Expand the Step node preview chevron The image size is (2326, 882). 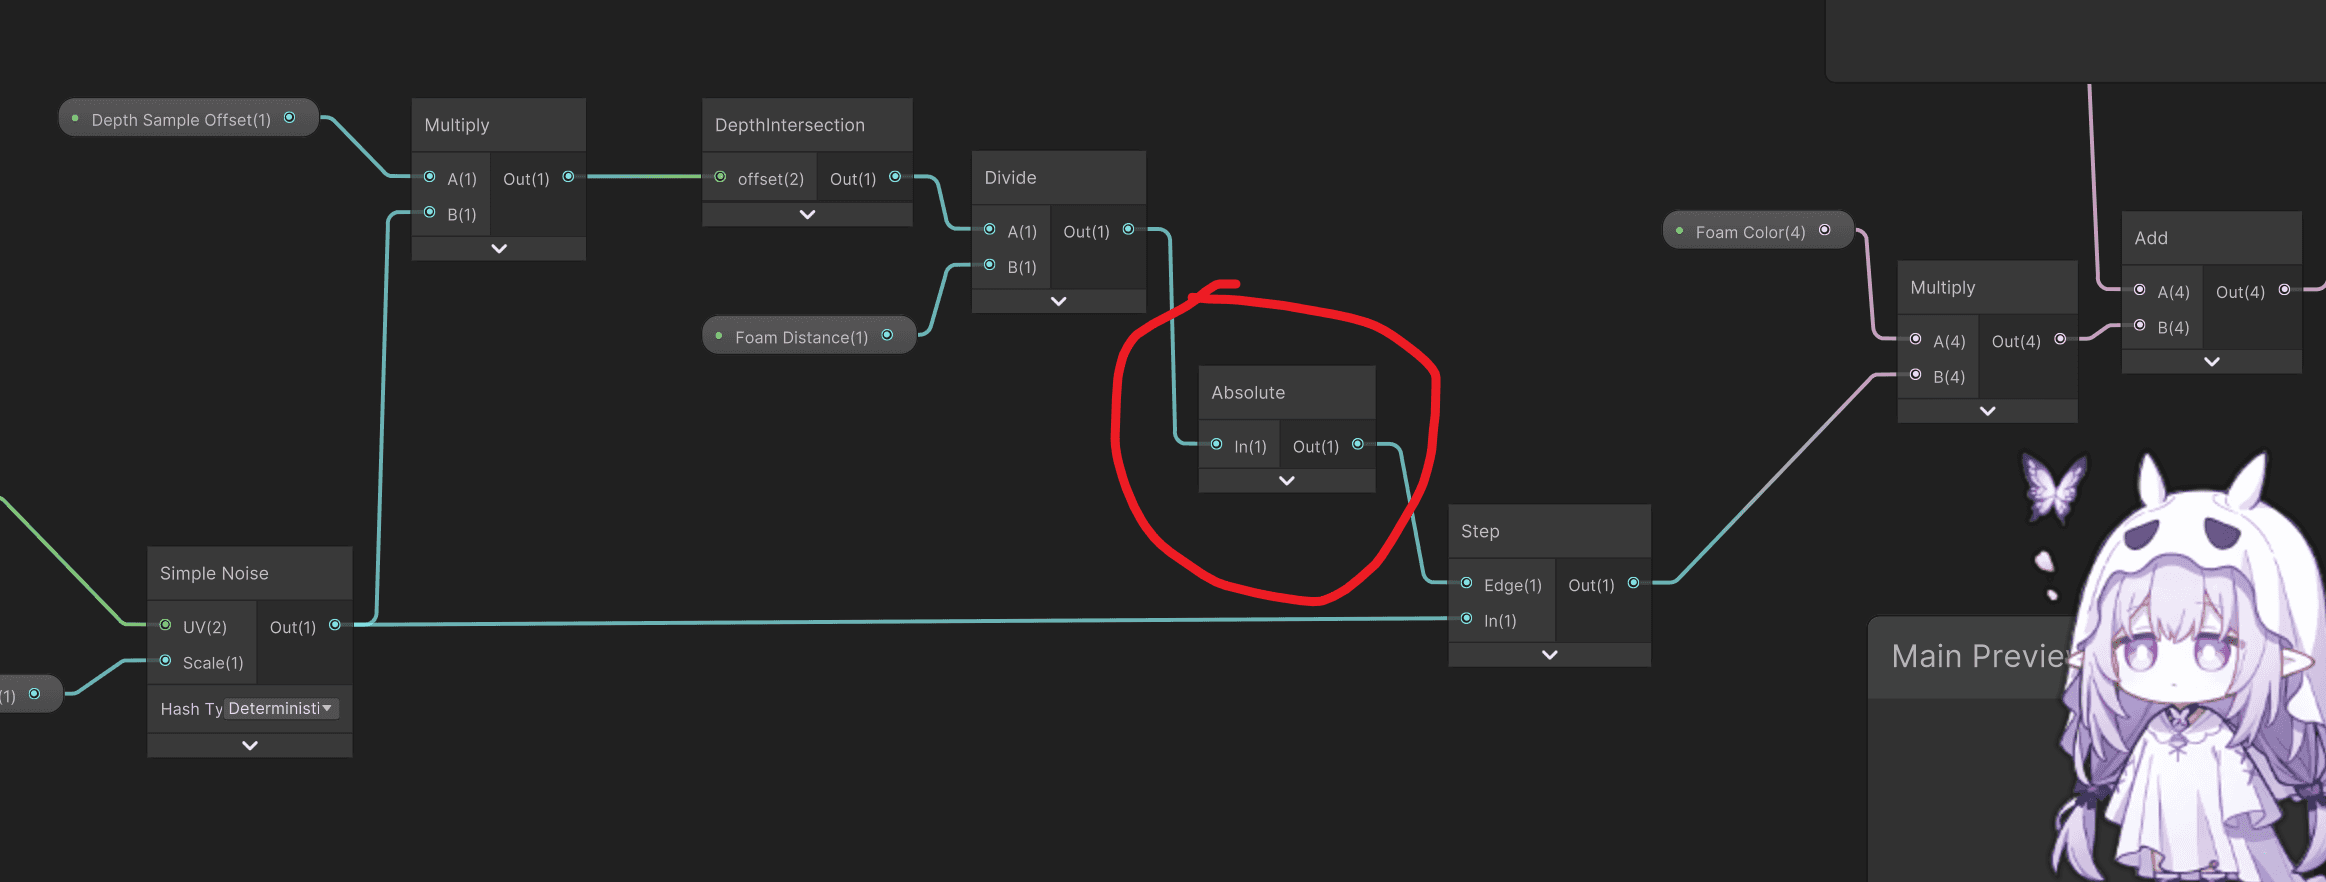pos(1550,655)
